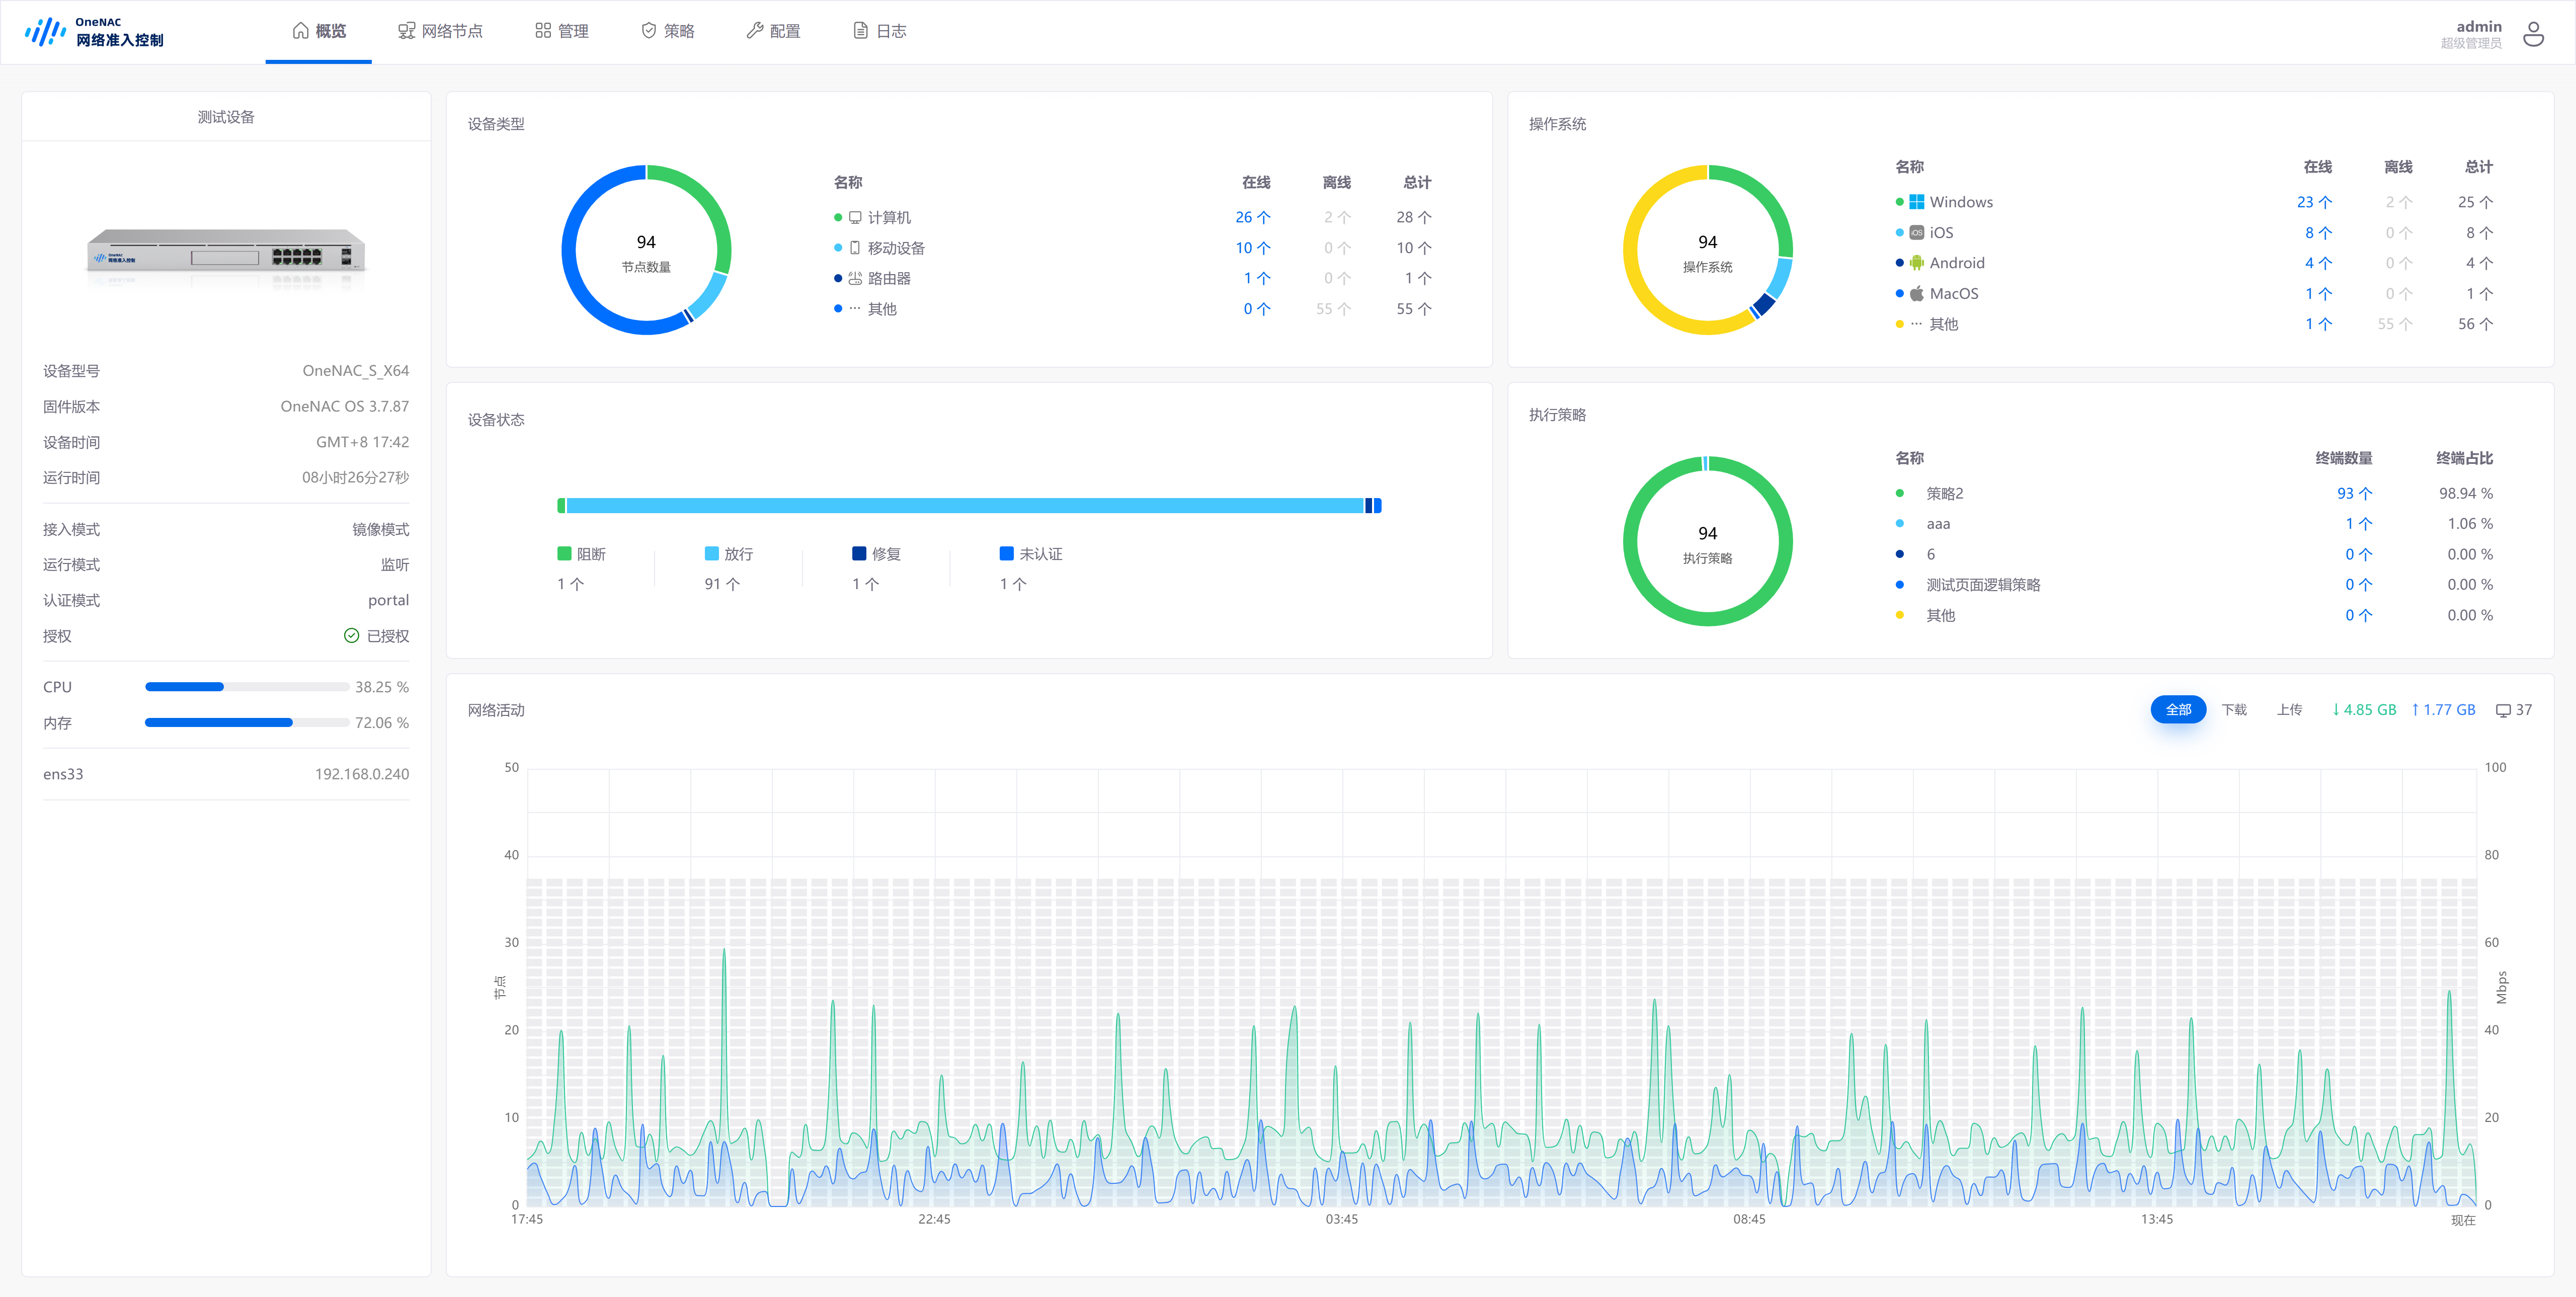Click the Windows OS icon in list
The width and height of the screenshot is (2576, 1297).
coord(1916,202)
